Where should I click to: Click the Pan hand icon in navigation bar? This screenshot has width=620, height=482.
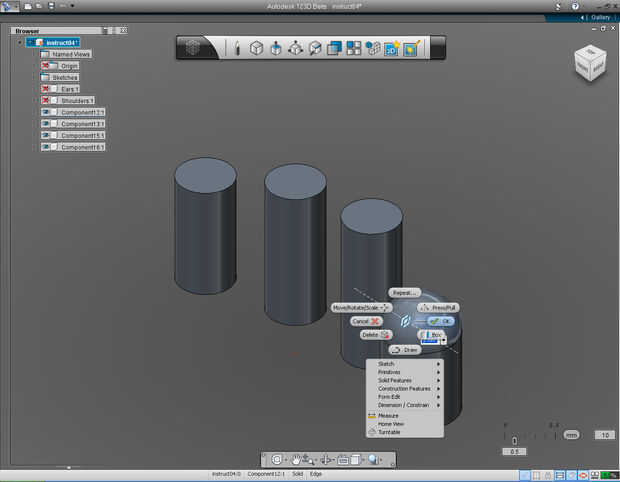296,460
